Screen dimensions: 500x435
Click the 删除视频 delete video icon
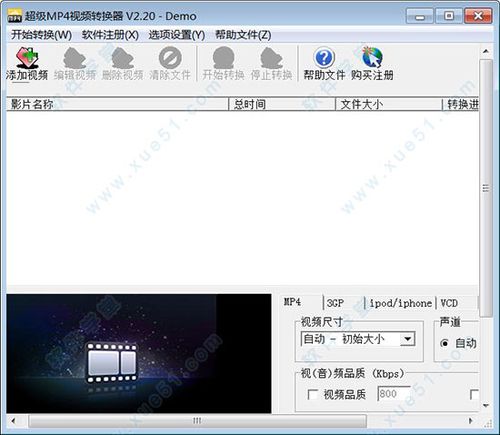[x=122, y=58]
